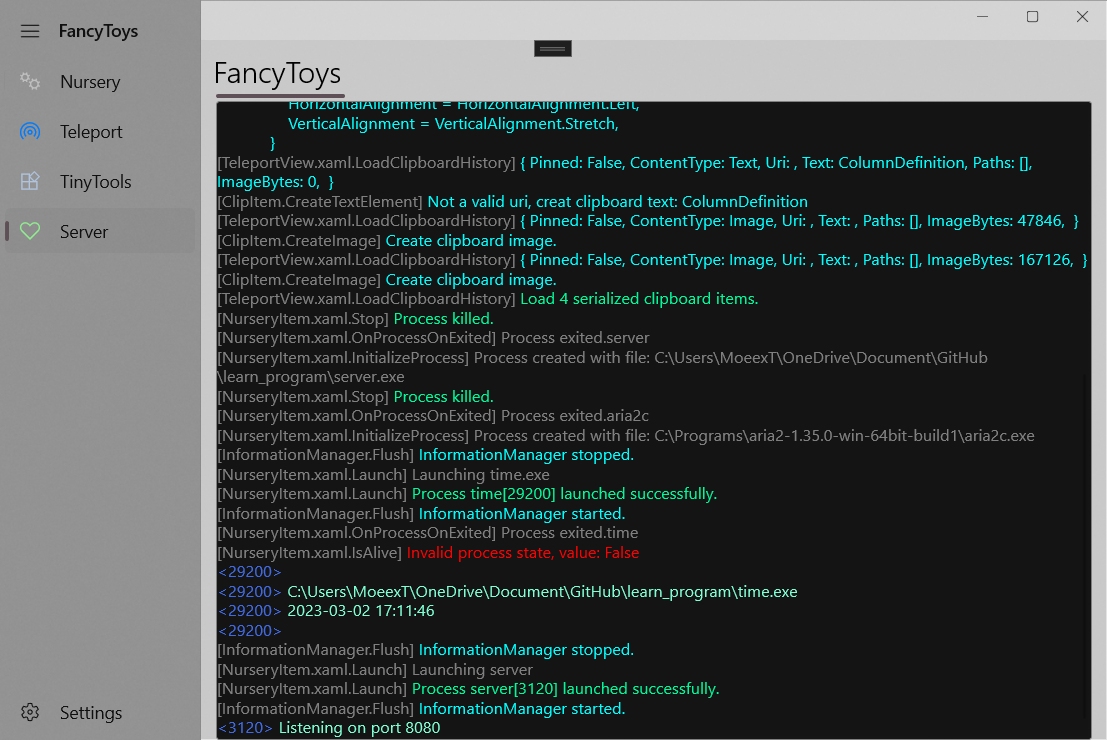The width and height of the screenshot is (1107, 740).
Task: Click the TinyTools shapes icon
Action: pyautogui.click(x=30, y=182)
